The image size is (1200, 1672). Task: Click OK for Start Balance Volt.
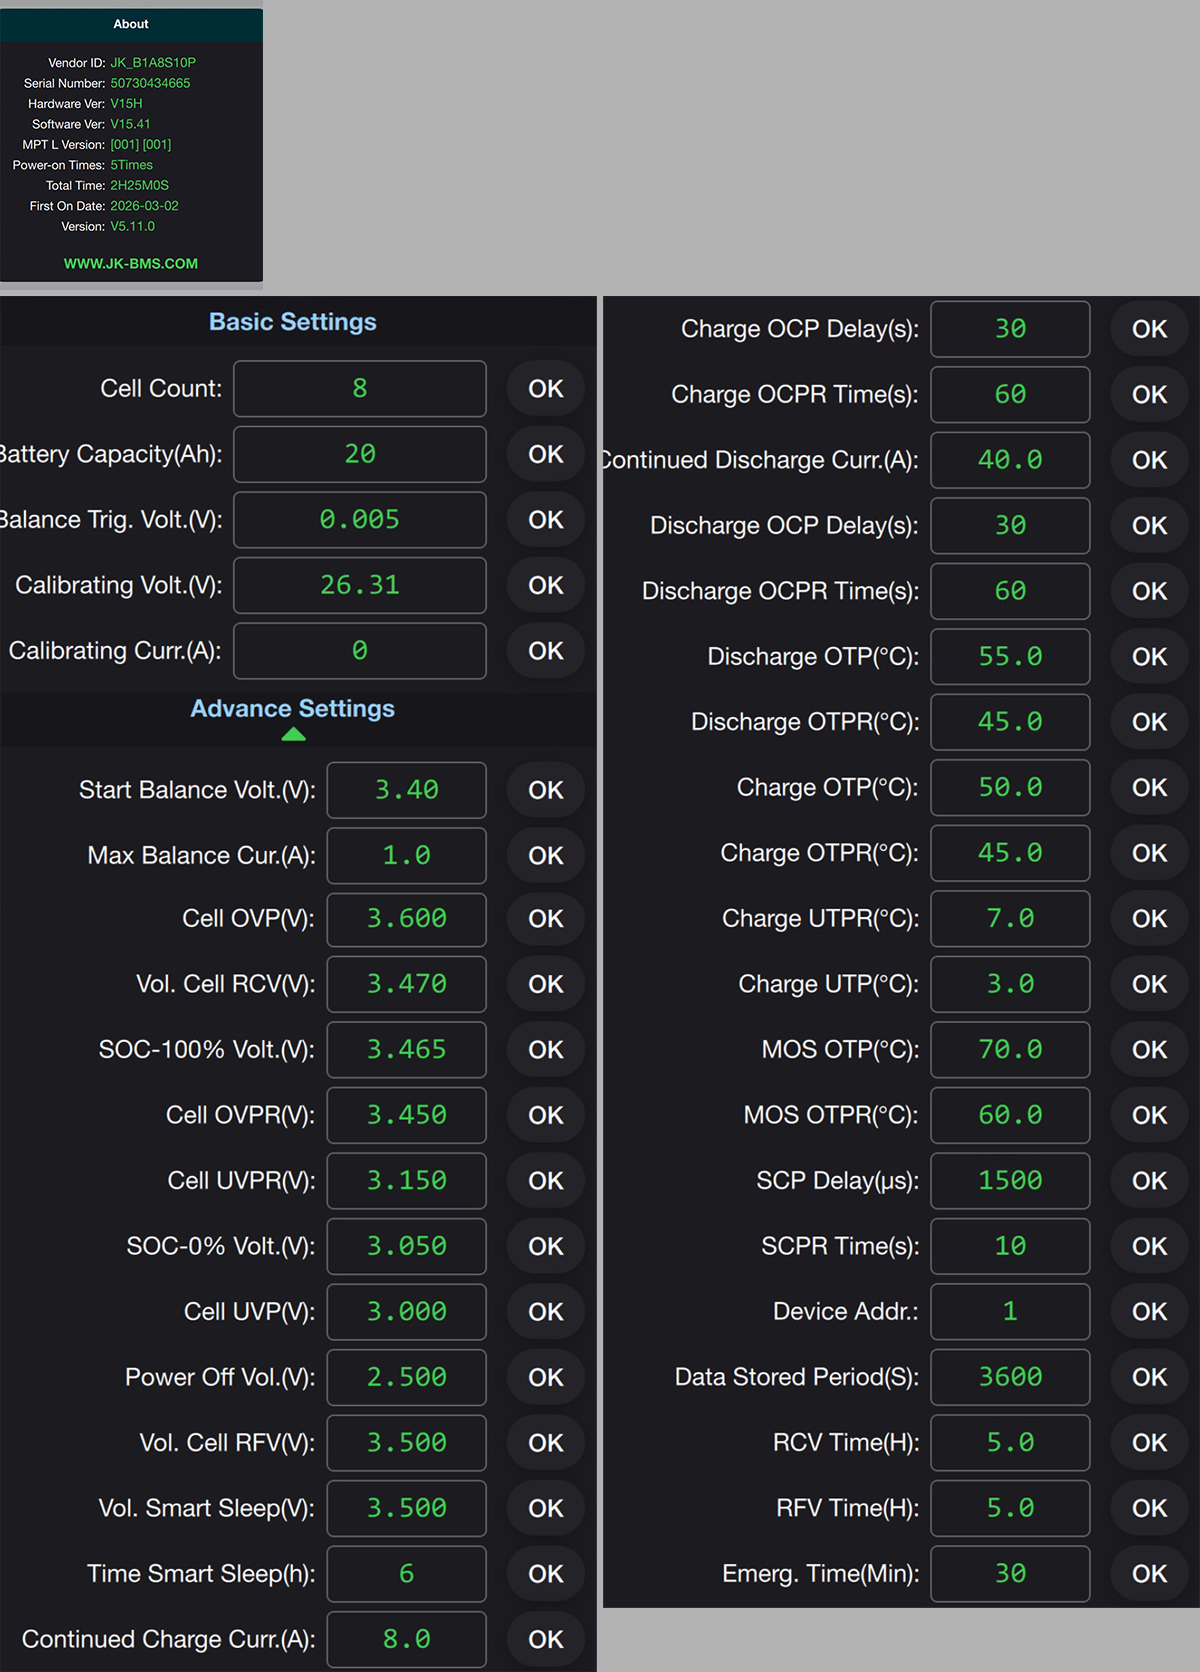coord(546,790)
